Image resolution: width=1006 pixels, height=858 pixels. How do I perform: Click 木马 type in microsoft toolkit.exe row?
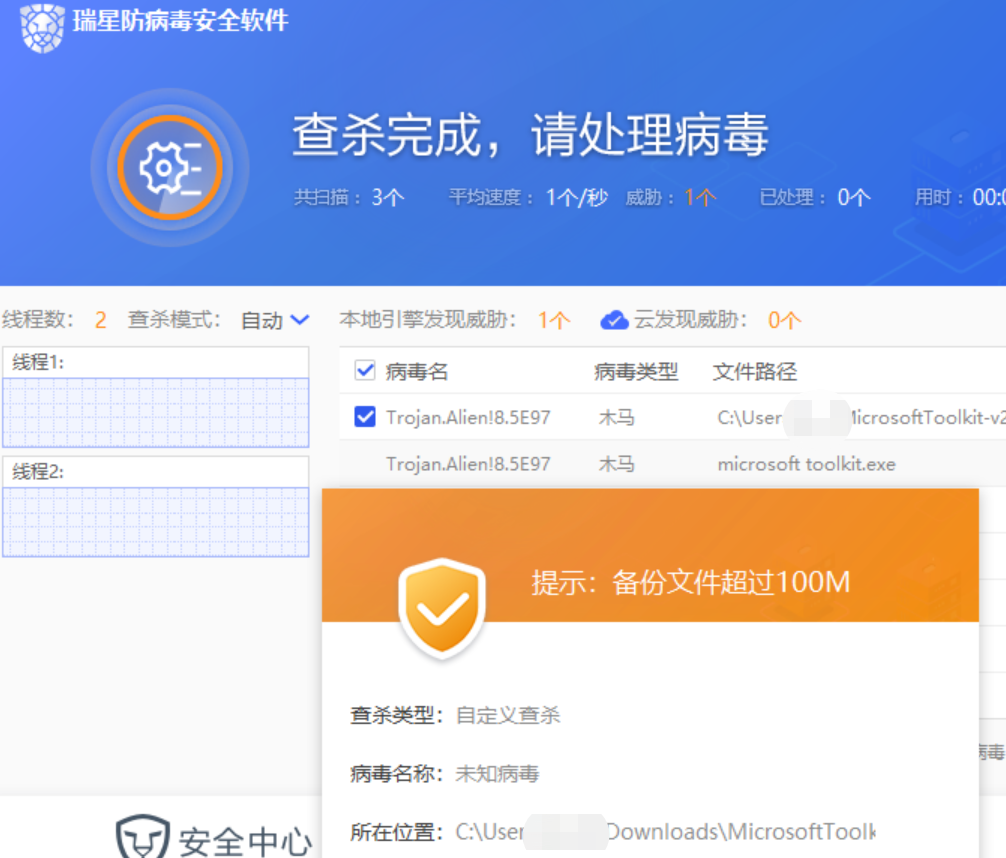coord(617,463)
